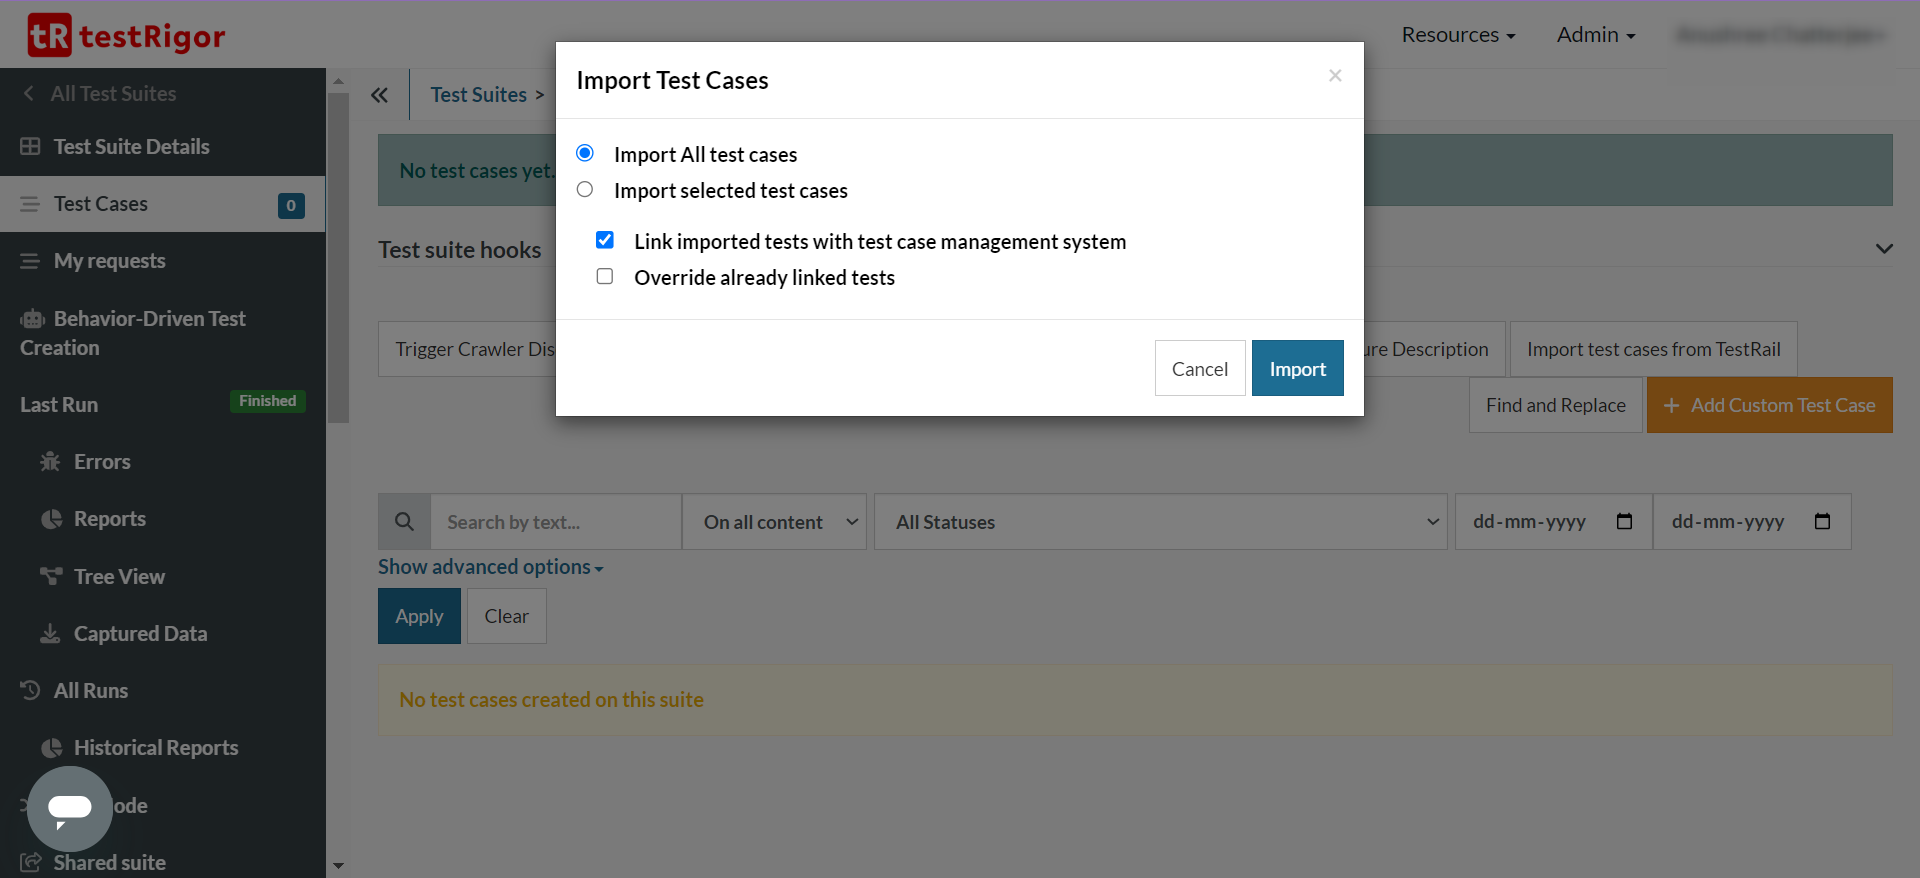Close the Import Test Cases dialog
This screenshot has height=878, width=1920.
pyautogui.click(x=1335, y=76)
